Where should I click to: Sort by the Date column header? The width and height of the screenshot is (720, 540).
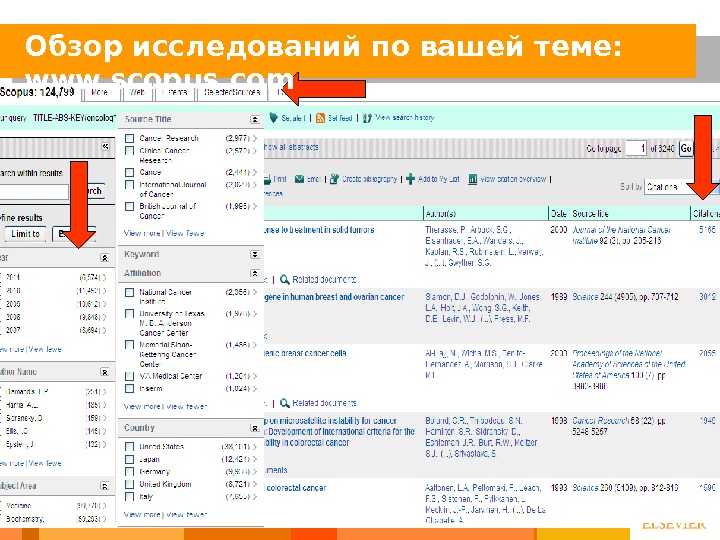pyautogui.click(x=558, y=214)
